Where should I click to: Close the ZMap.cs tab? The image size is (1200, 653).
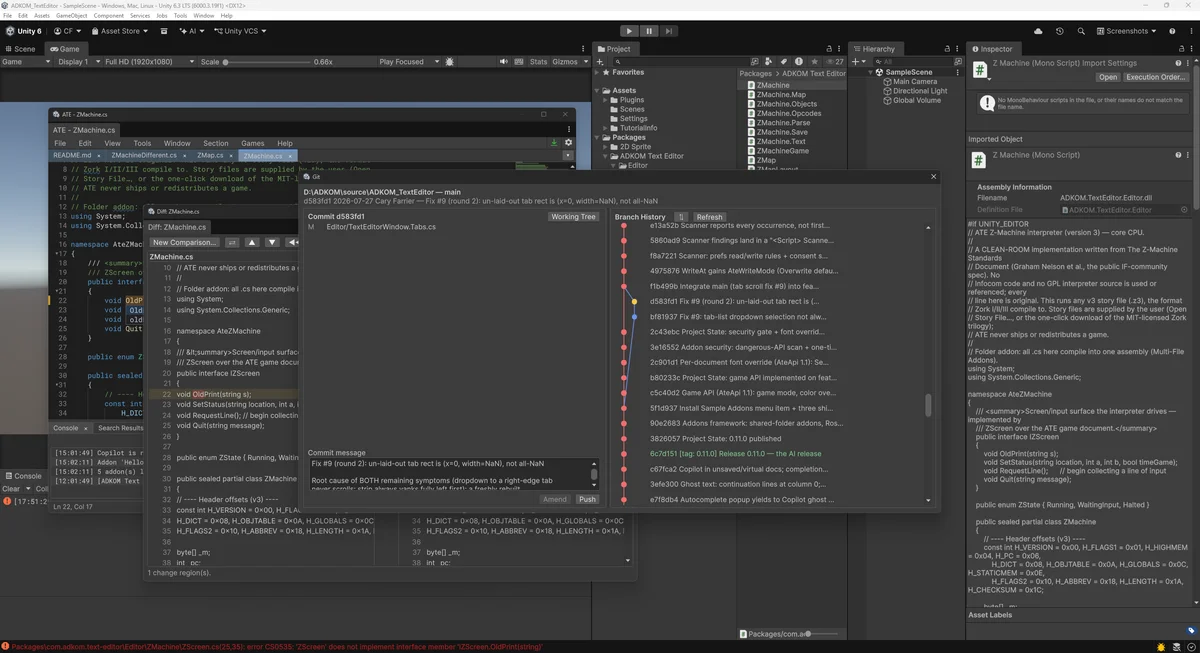coord(233,156)
